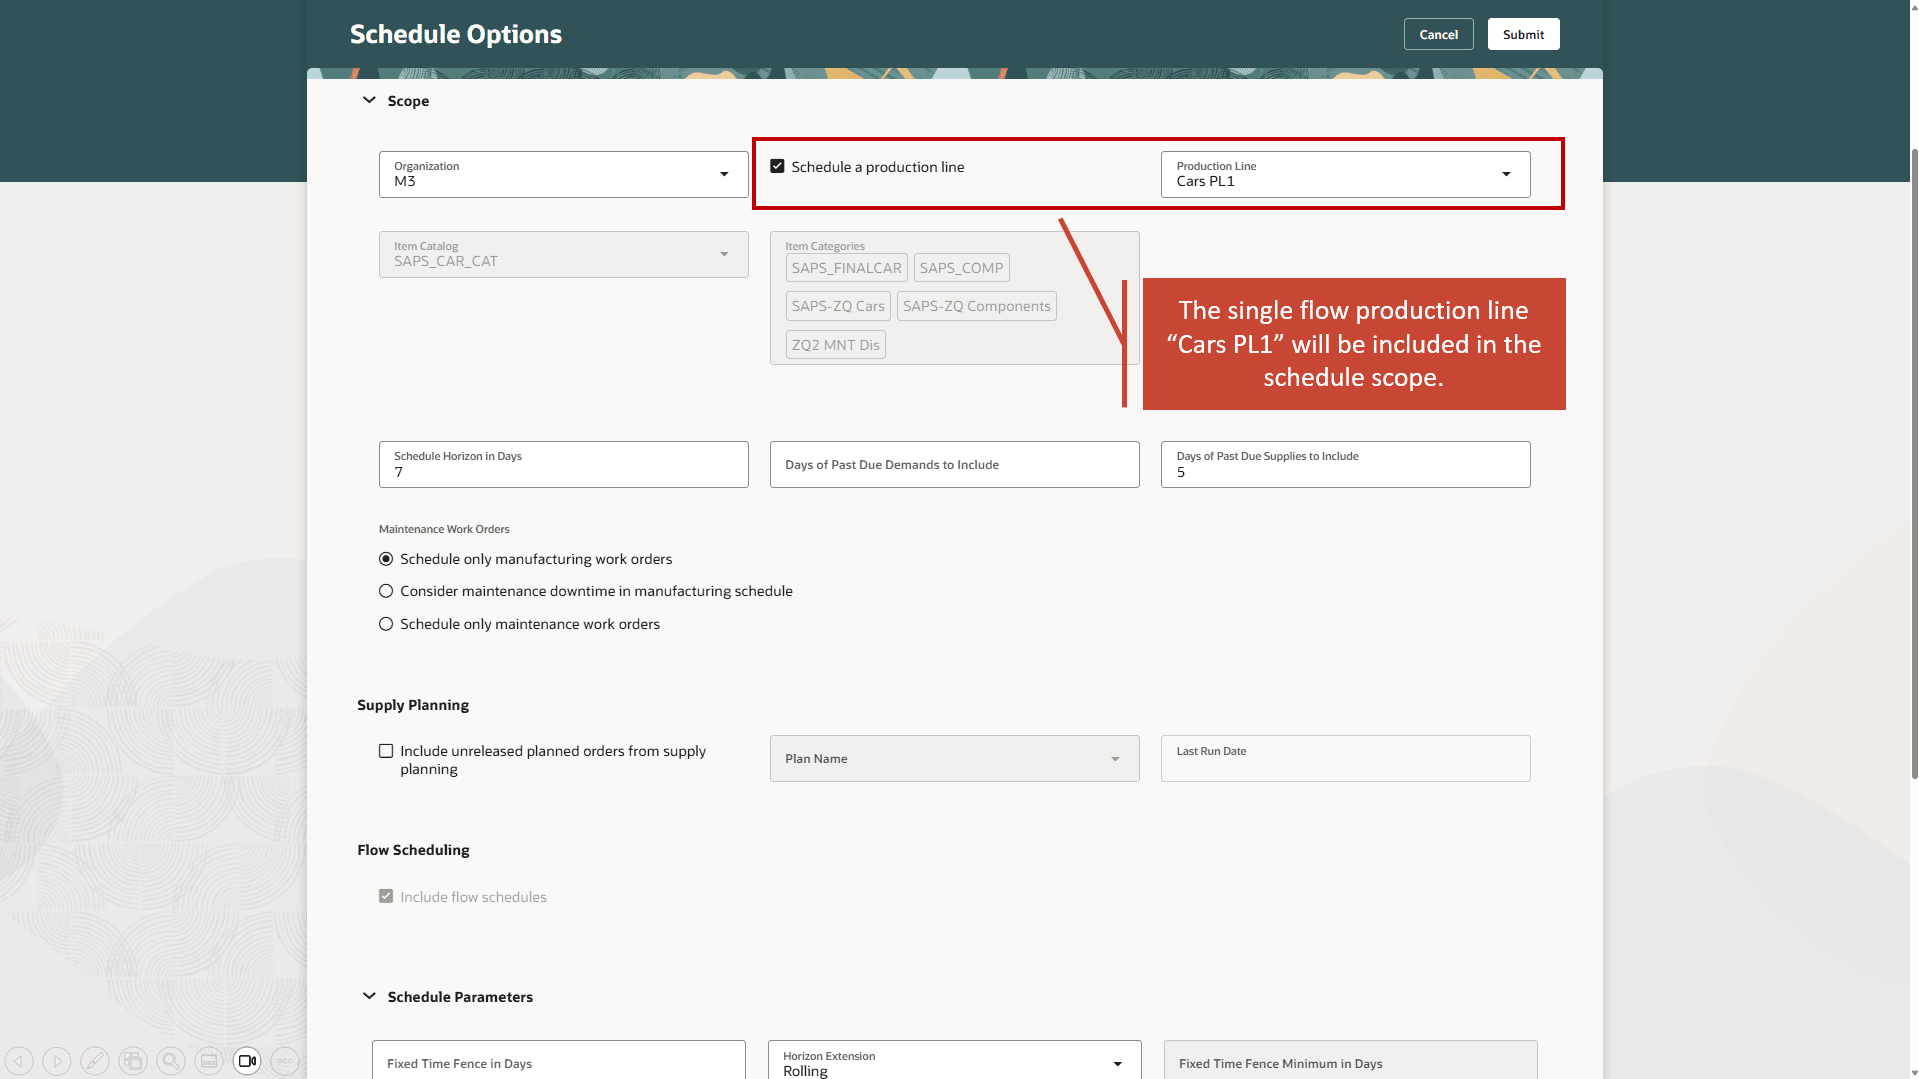Toggle subtitles icon in slideshow controls
The image size is (1919, 1079).
(209, 1061)
